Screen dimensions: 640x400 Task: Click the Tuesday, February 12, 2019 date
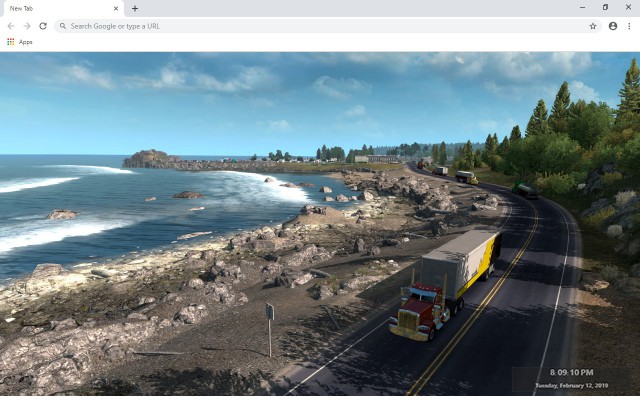pyautogui.click(x=571, y=385)
